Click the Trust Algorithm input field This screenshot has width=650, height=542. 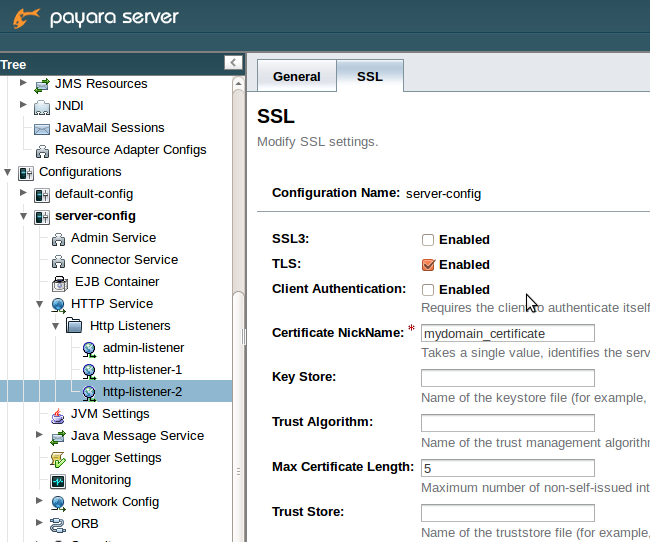coord(508,423)
